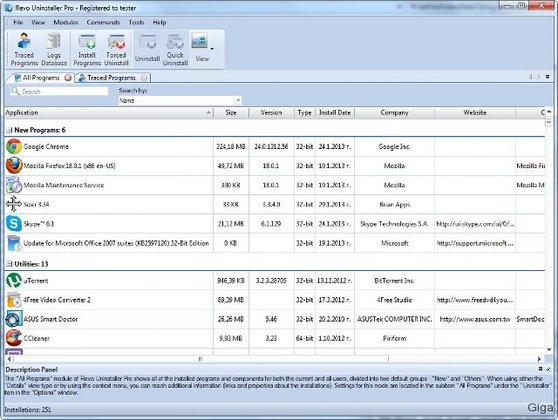Collapse the New Programs group
The width and height of the screenshot is (558, 420).
(9, 130)
